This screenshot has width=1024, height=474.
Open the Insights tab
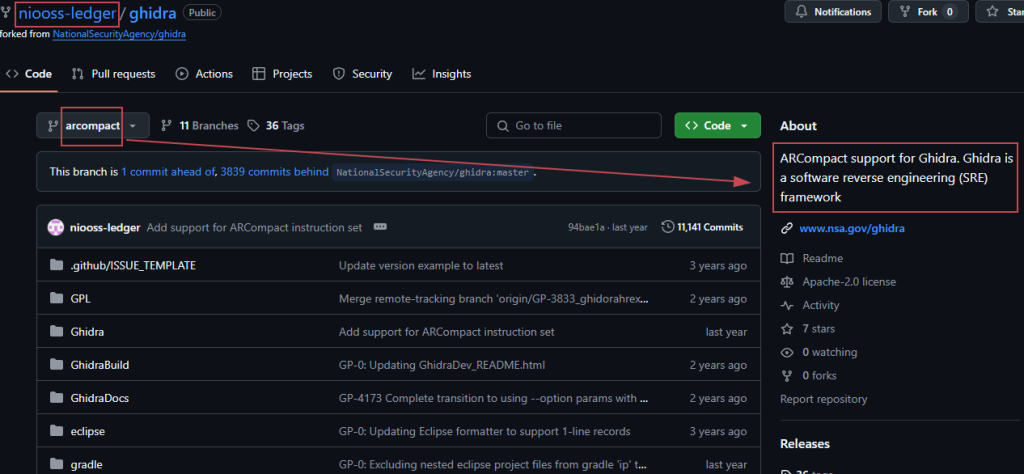pos(441,74)
